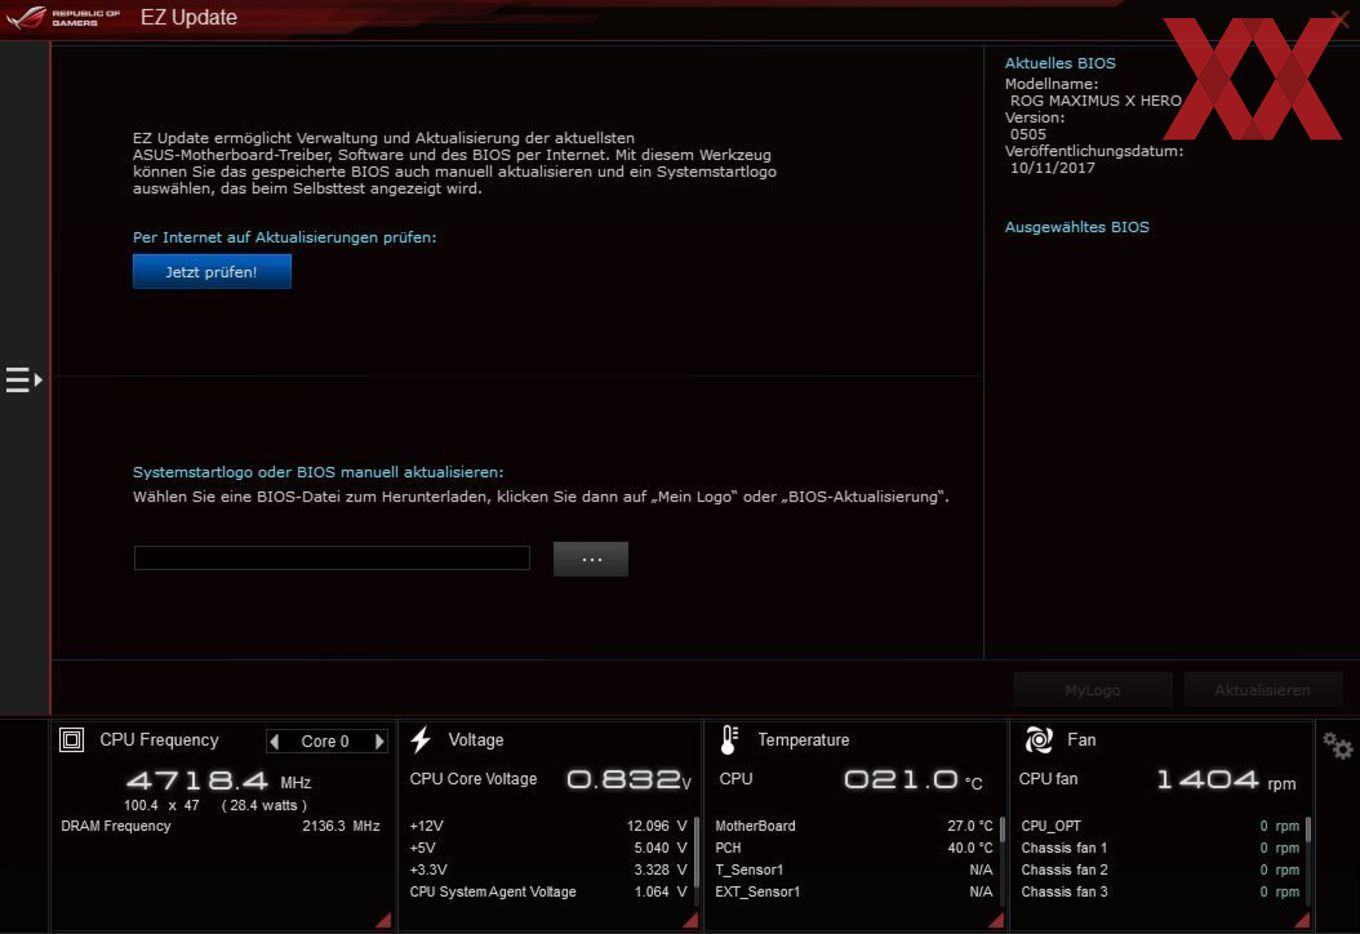Click the MotherBoard temperature row

(x=854, y=826)
